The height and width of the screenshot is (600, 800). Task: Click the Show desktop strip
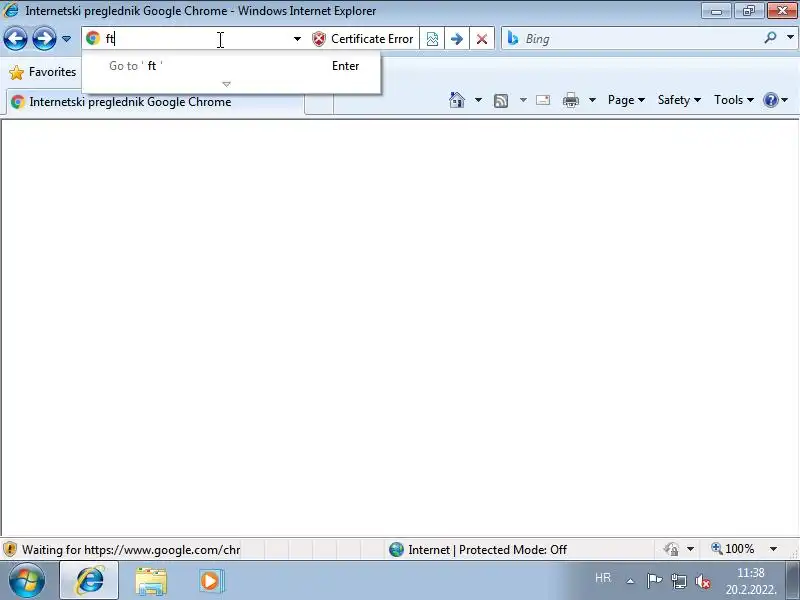coord(792,581)
